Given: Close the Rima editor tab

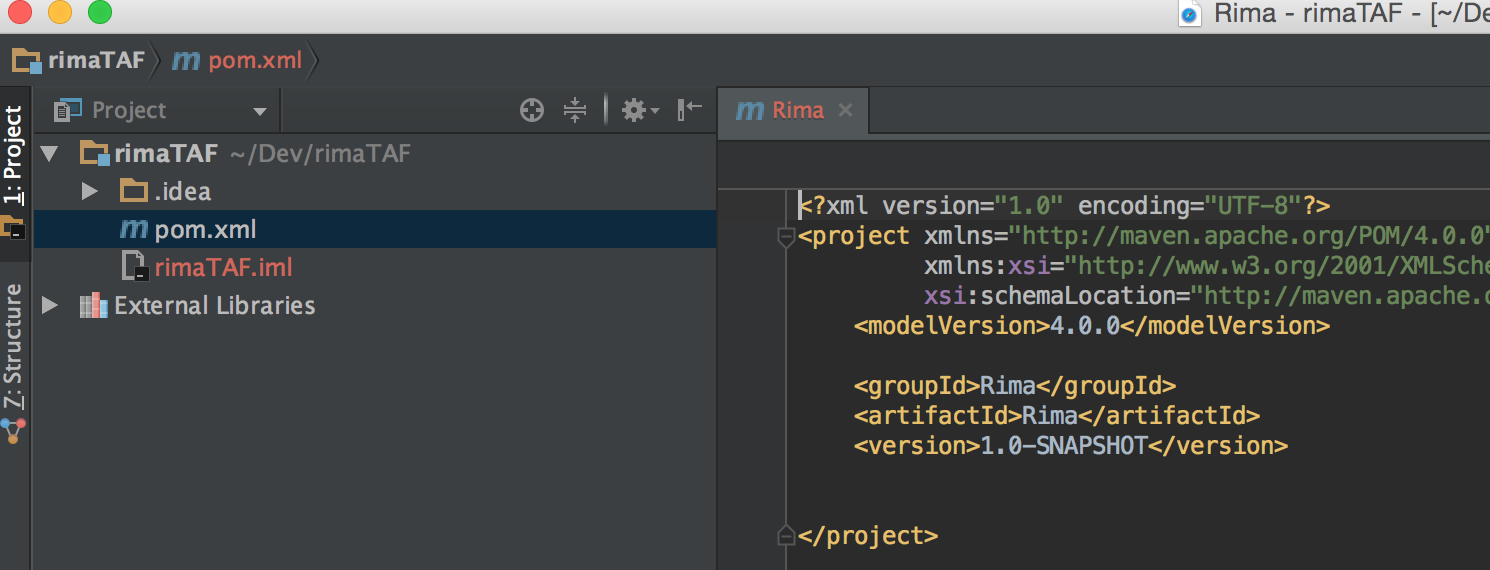Looking at the screenshot, I should [845, 110].
